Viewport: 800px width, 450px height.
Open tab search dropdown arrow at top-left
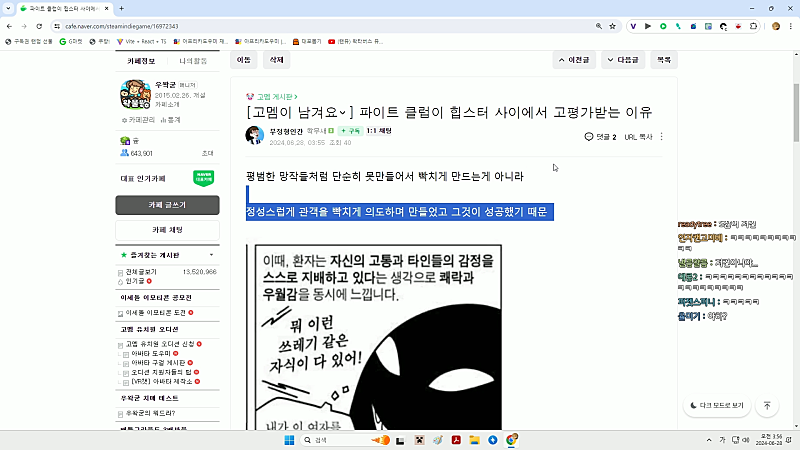(8, 8)
